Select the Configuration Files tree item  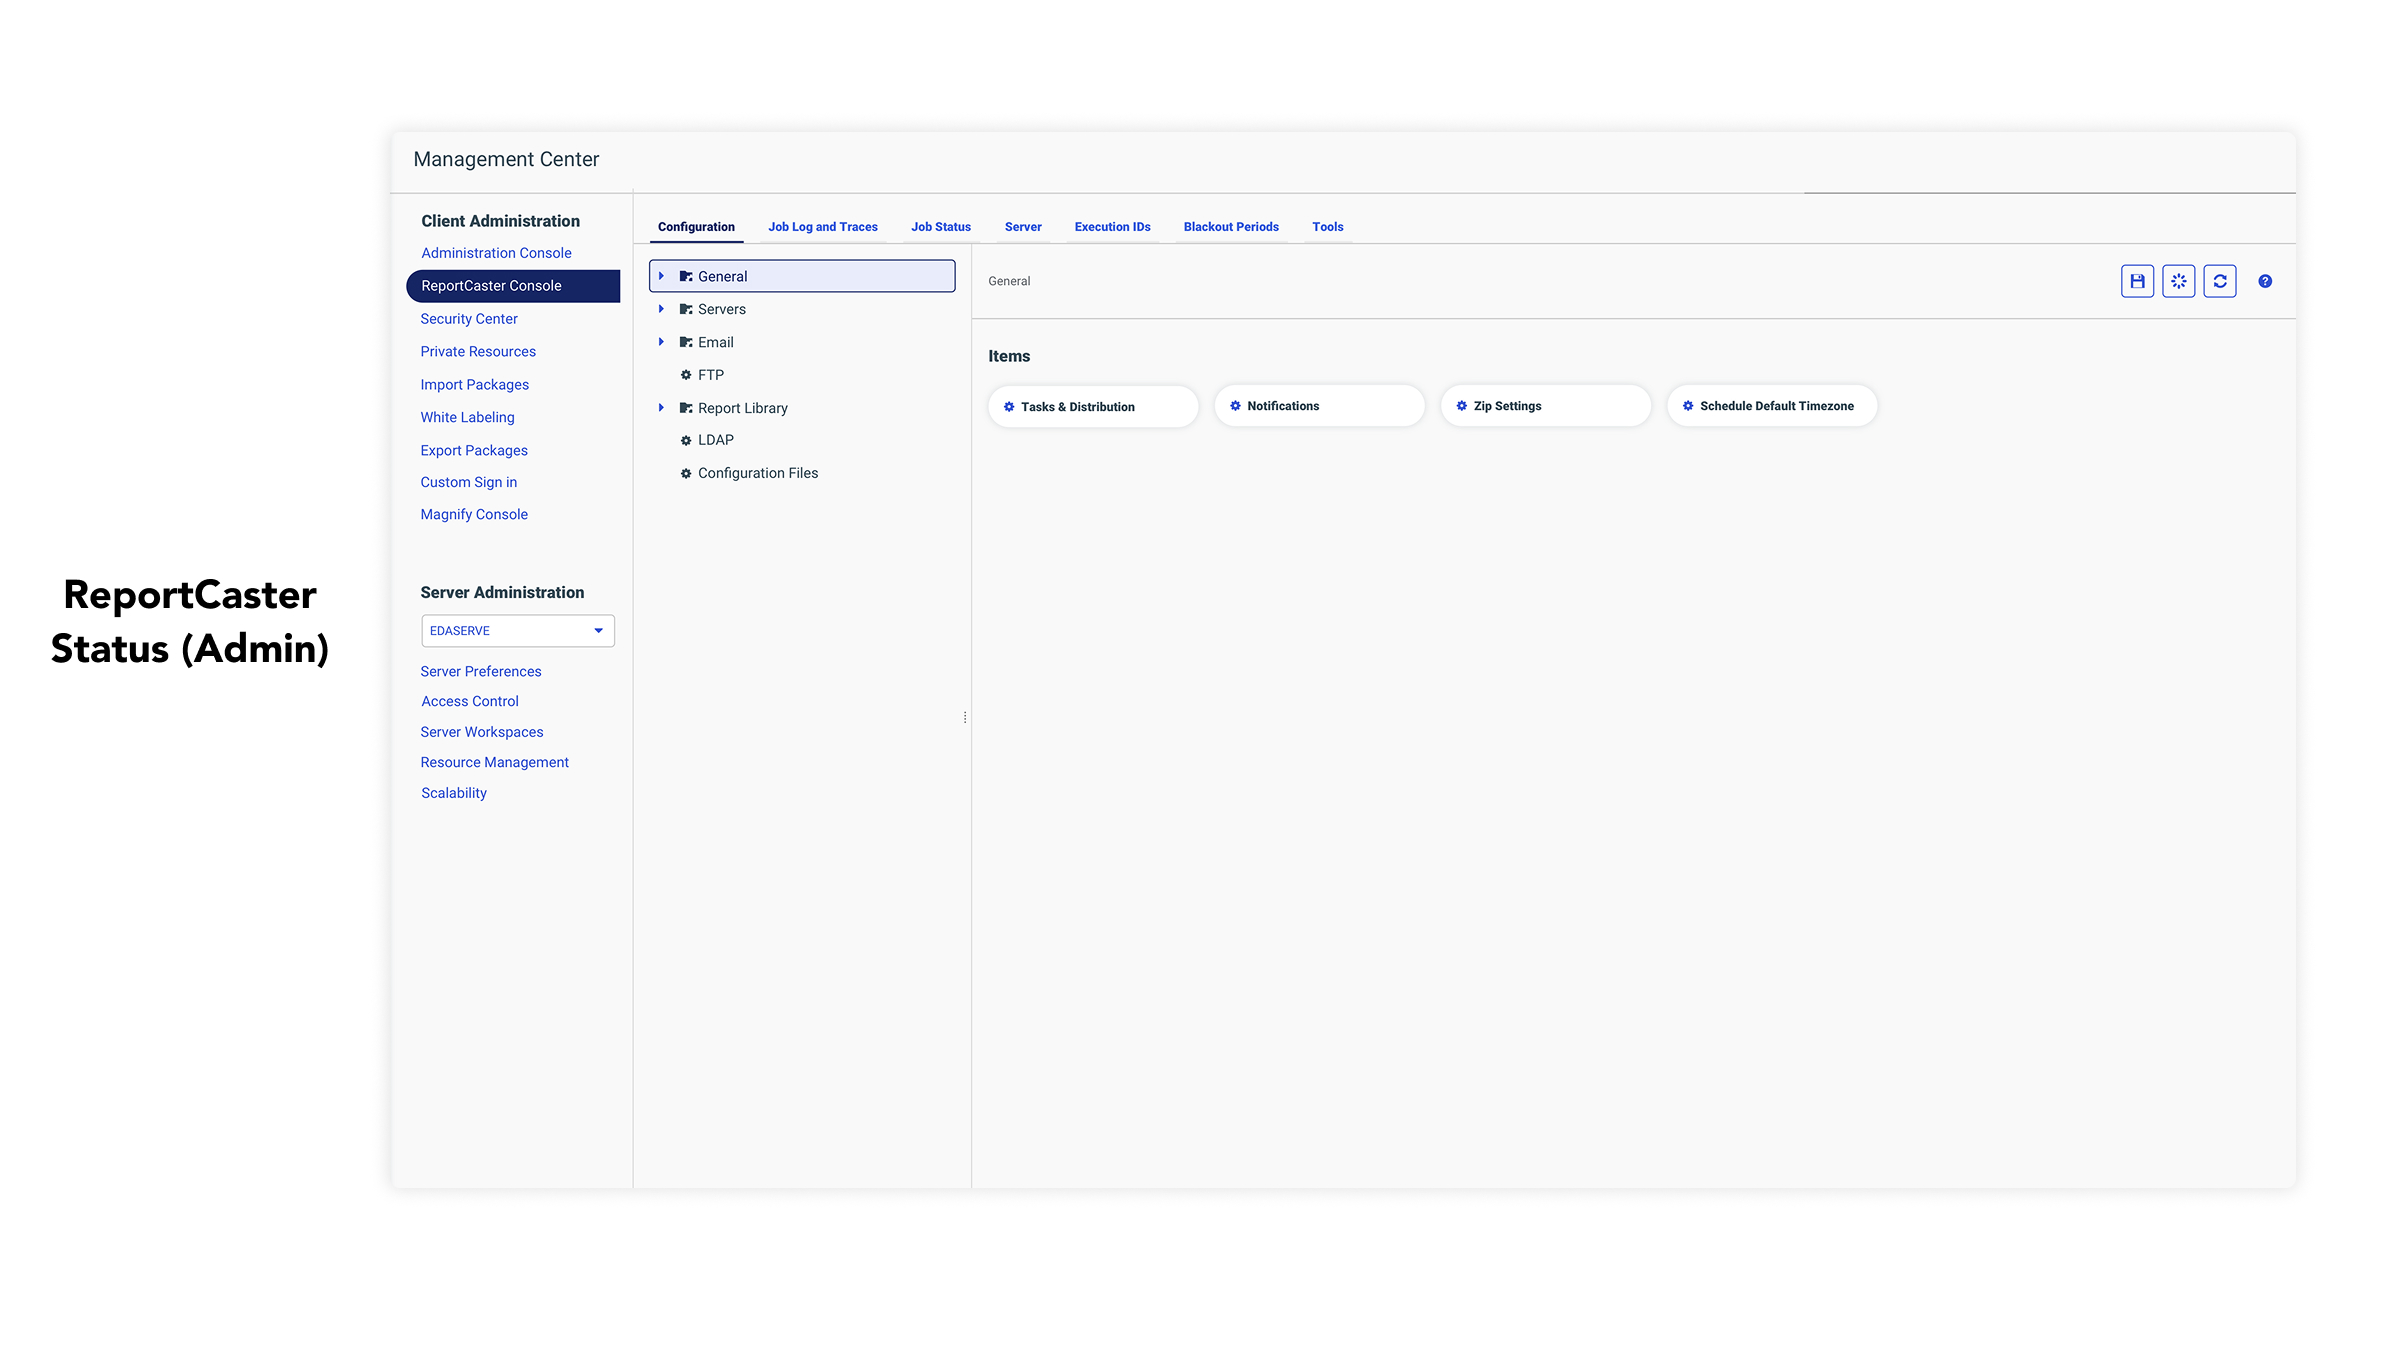tap(757, 473)
